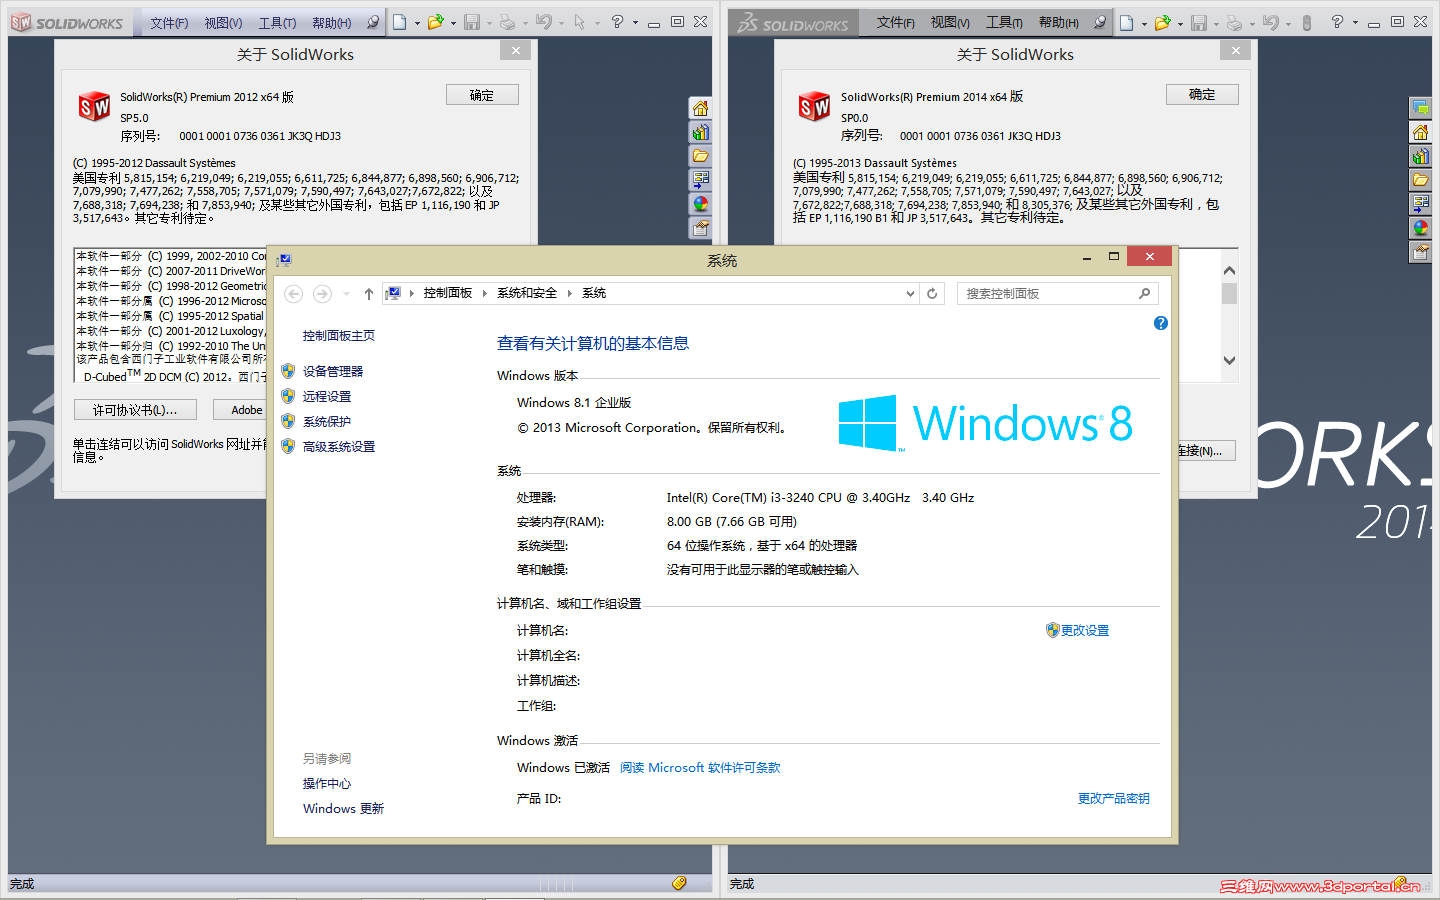1440x900 pixels.
Task: Click scrollbar down arrow in 2014 About dialog
Action: (x=1230, y=361)
